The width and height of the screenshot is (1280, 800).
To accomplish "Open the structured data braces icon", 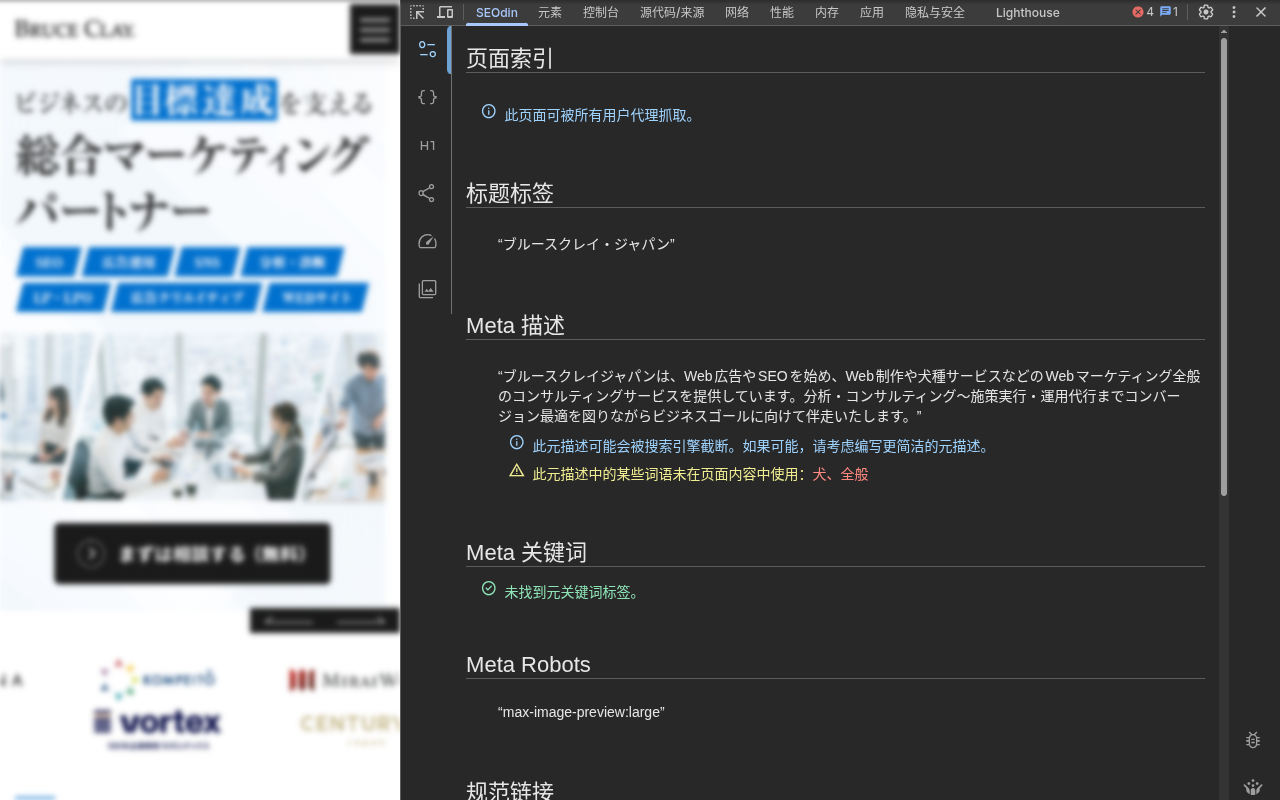I will (427, 97).
